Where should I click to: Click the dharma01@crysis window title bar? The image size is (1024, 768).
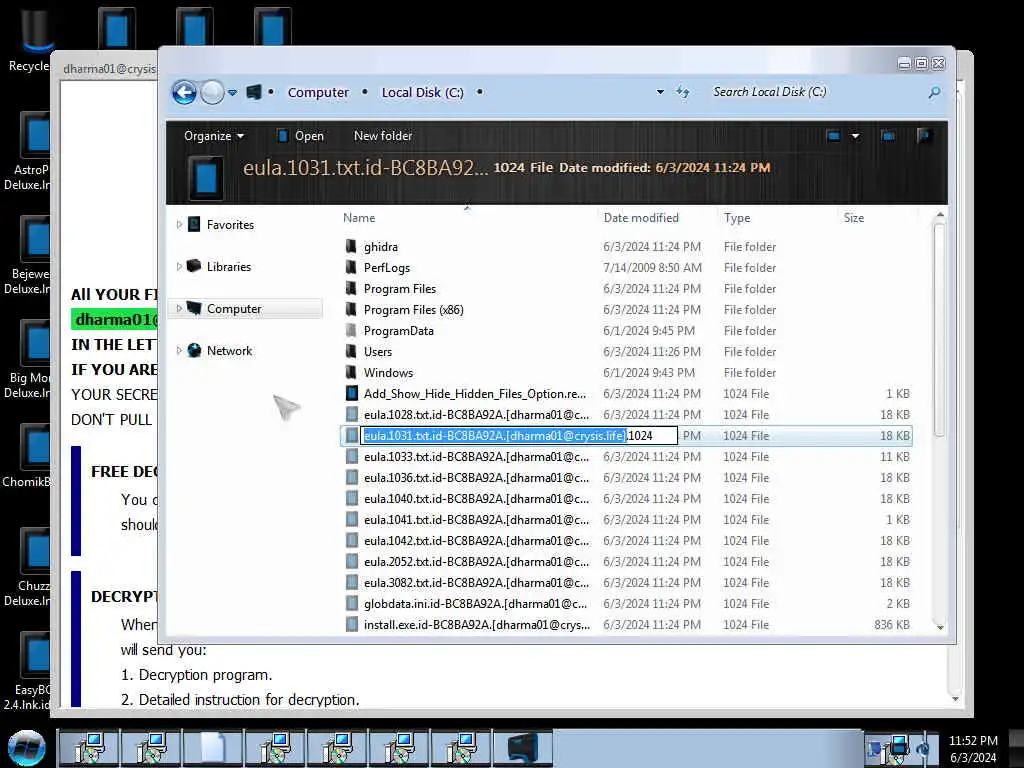point(108,68)
